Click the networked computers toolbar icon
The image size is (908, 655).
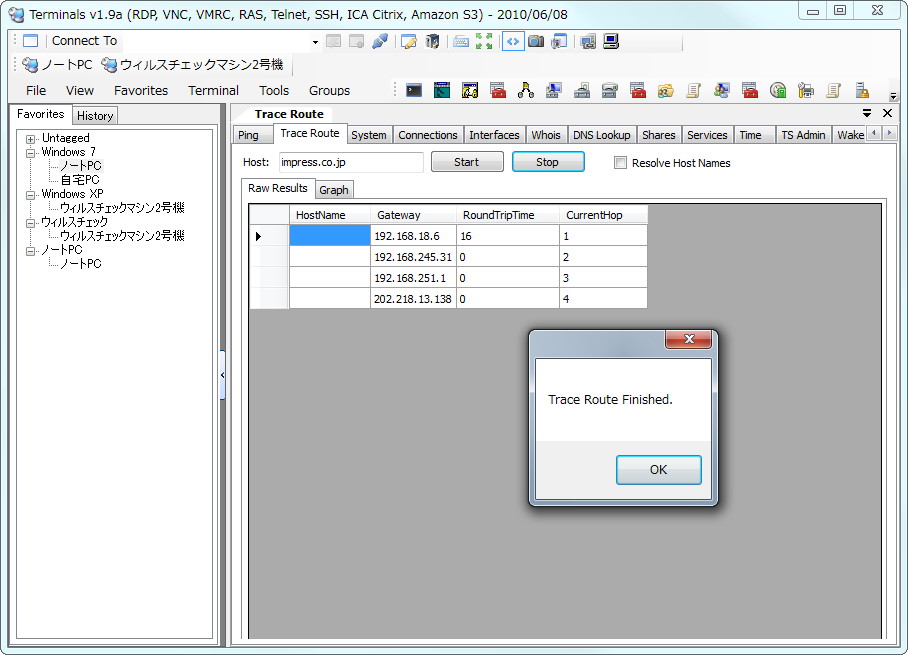click(x=588, y=41)
